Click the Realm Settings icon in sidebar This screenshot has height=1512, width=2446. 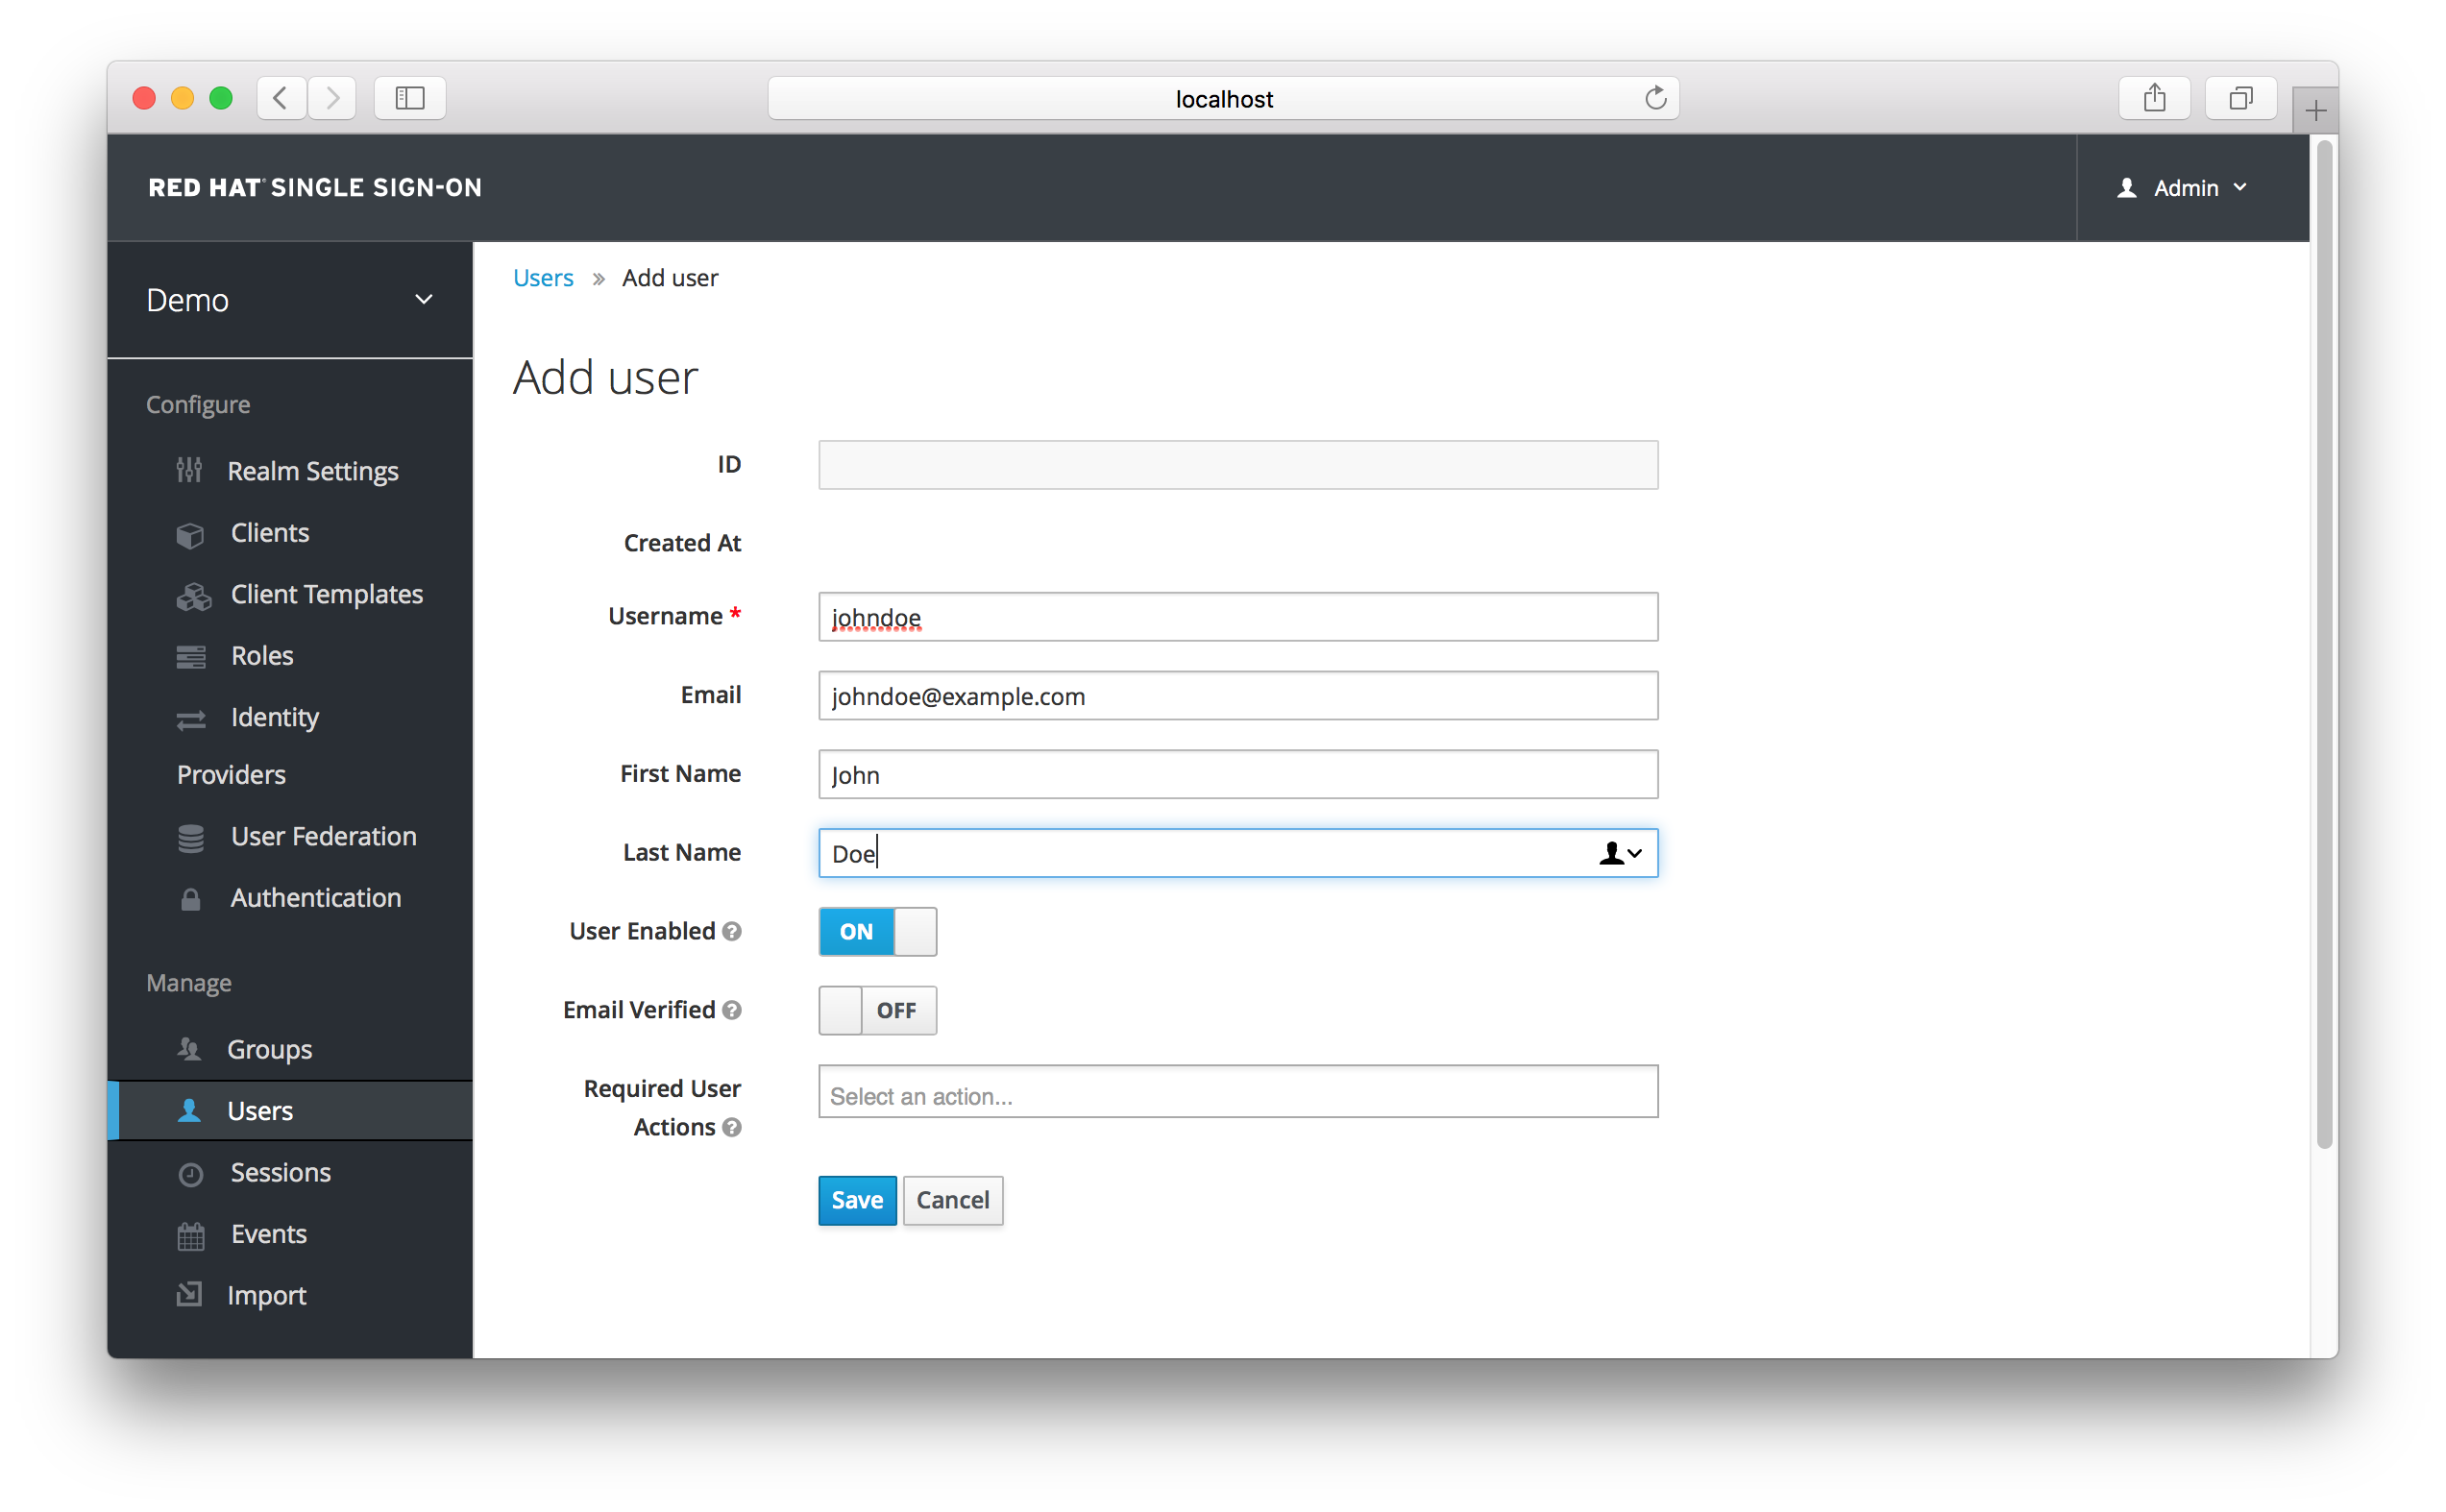pos(190,470)
